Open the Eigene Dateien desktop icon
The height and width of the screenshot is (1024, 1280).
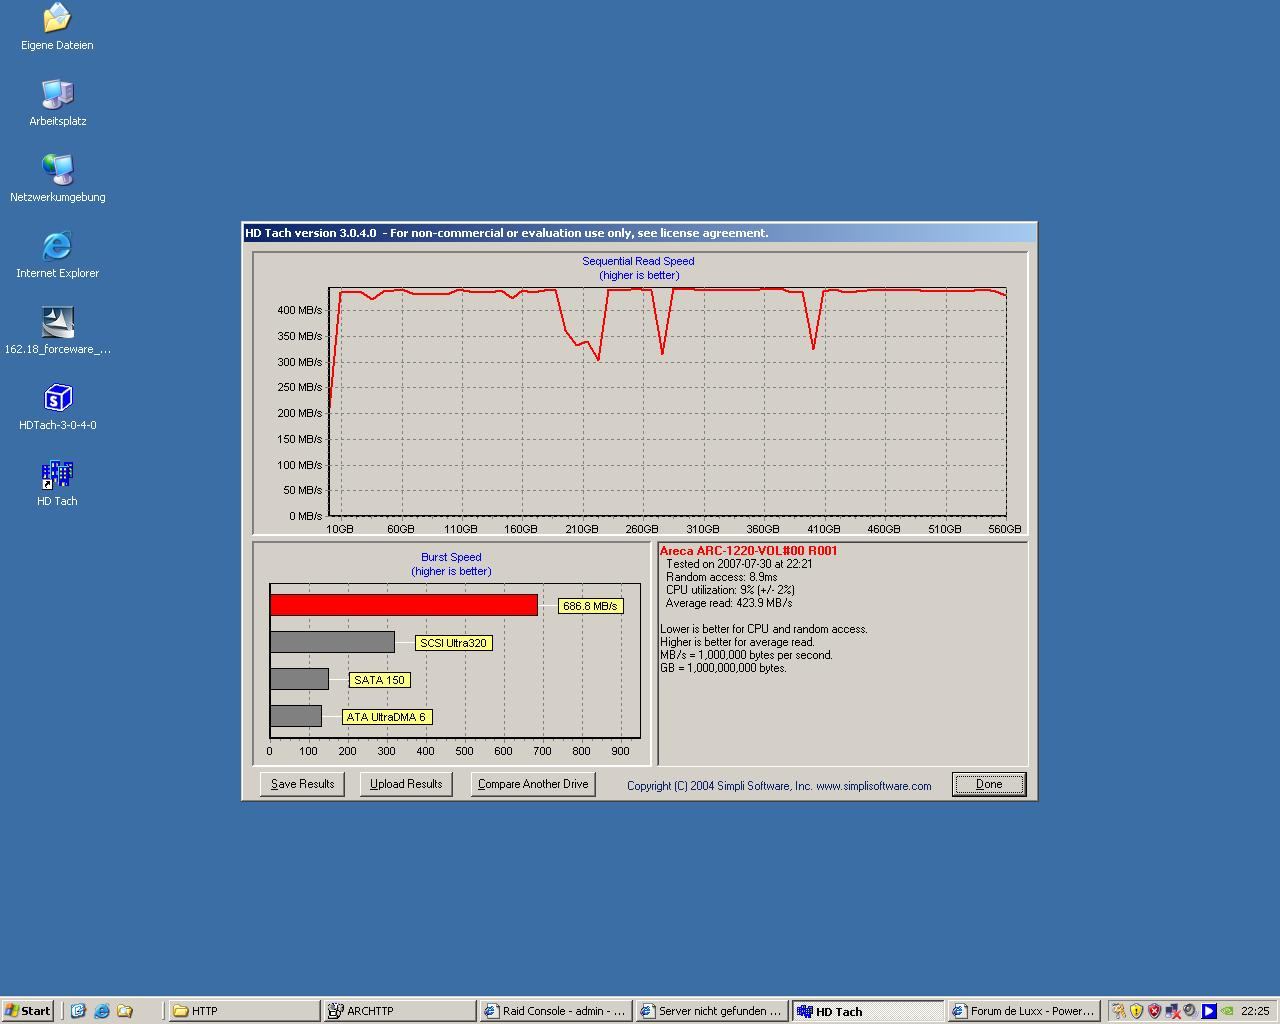(x=57, y=27)
